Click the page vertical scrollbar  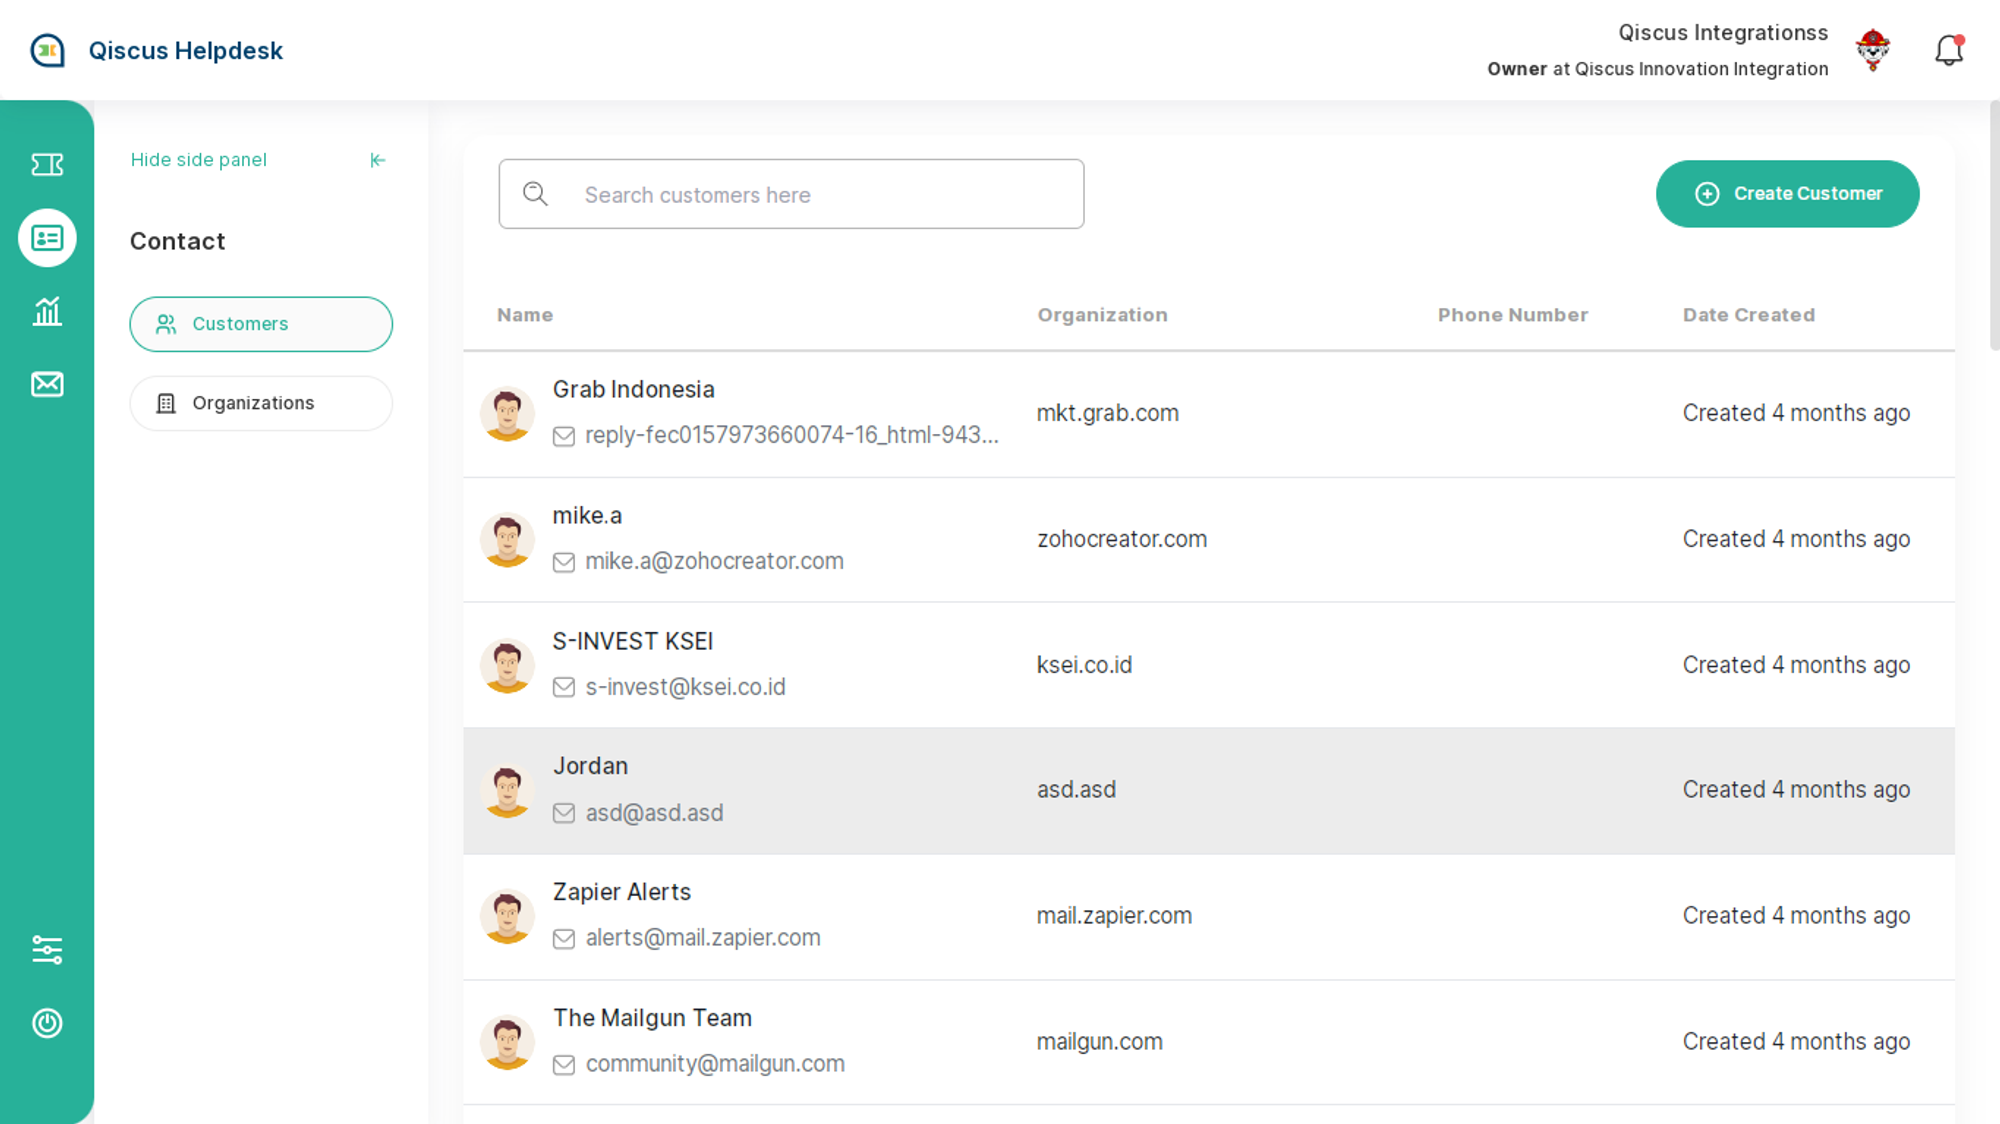(1994, 225)
